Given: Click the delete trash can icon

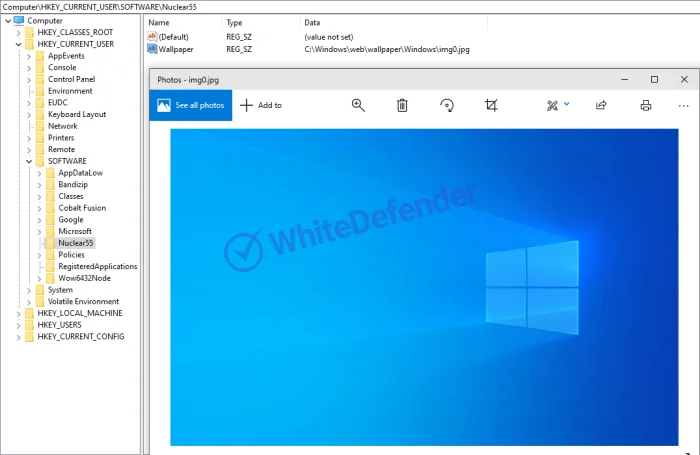Looking at the screenshot, I should [x=402, y=105].
